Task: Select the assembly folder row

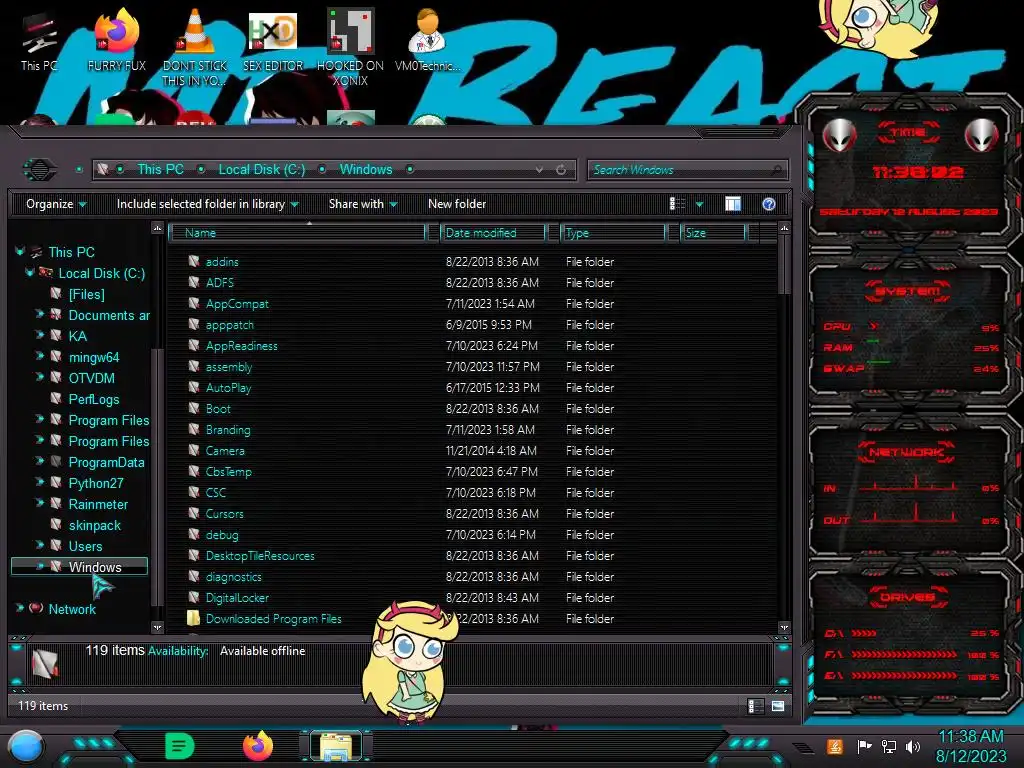Action: point(472,367)
